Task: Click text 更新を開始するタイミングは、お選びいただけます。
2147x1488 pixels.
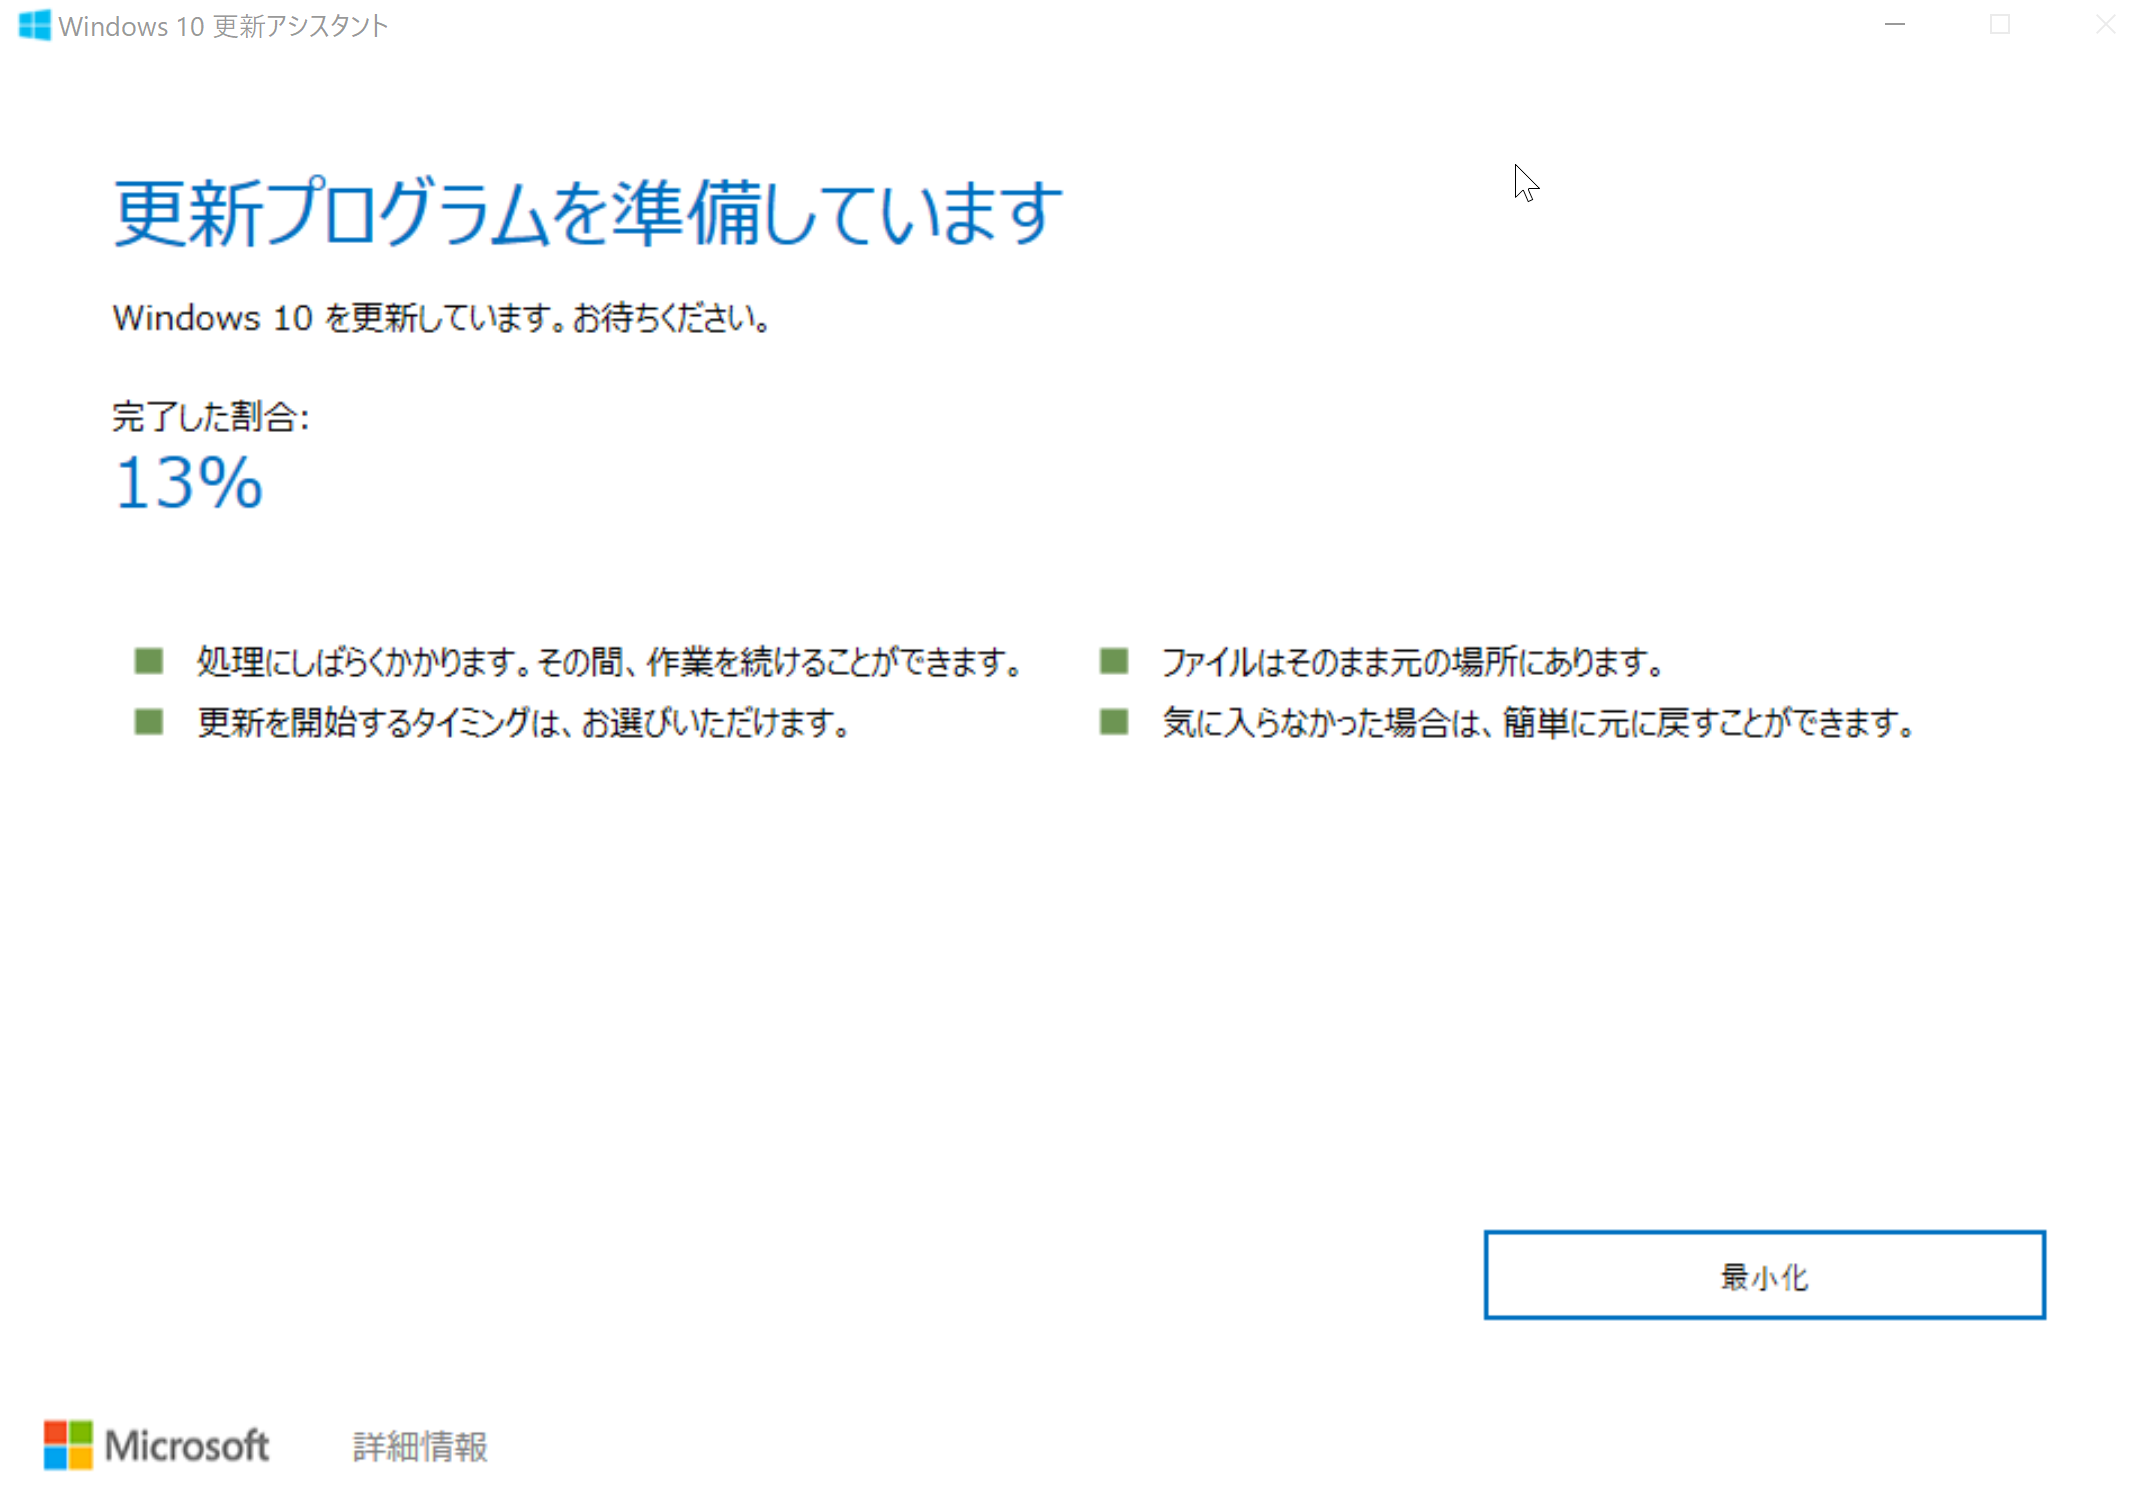Action: click(525, 722)
